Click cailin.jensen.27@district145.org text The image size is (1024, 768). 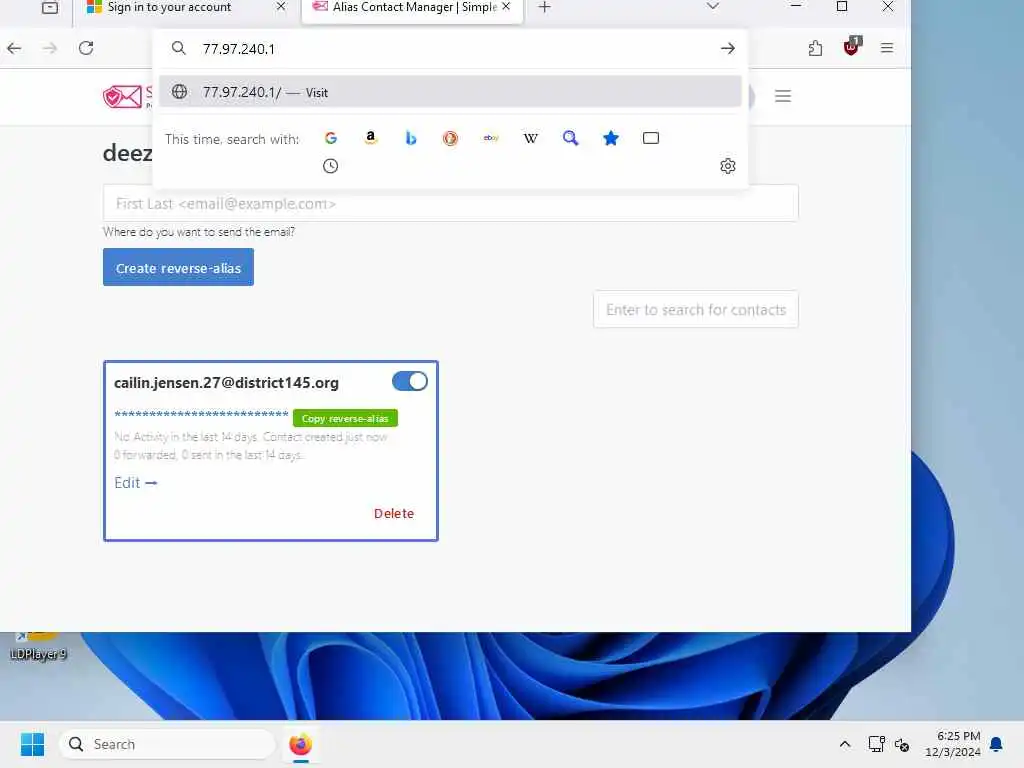226,383
